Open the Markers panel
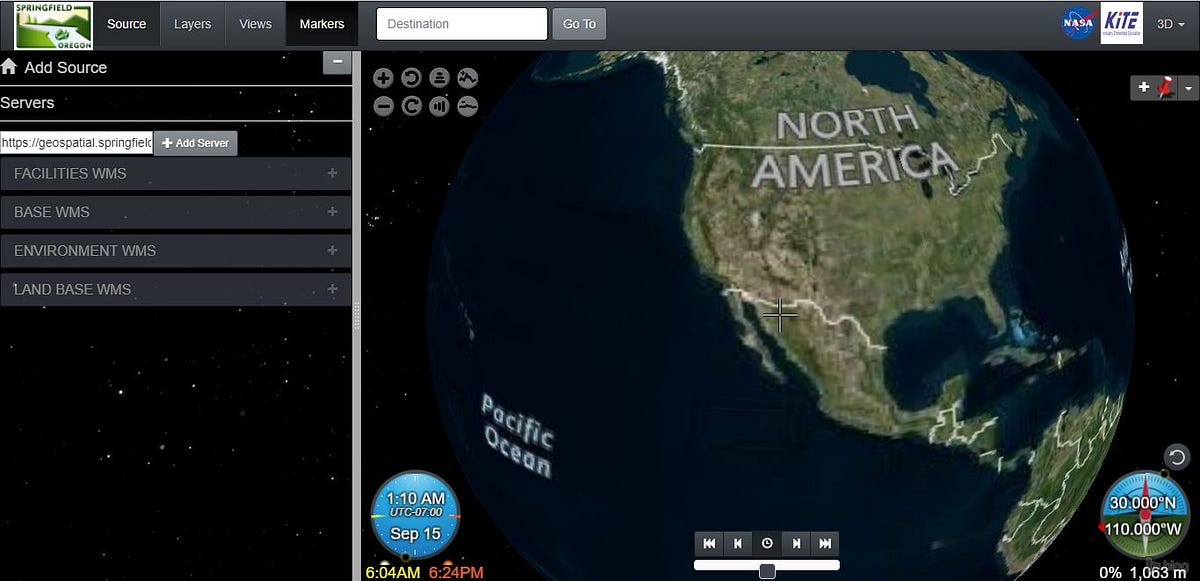This screenshot has width=1200, height=581. click(321, 22)
